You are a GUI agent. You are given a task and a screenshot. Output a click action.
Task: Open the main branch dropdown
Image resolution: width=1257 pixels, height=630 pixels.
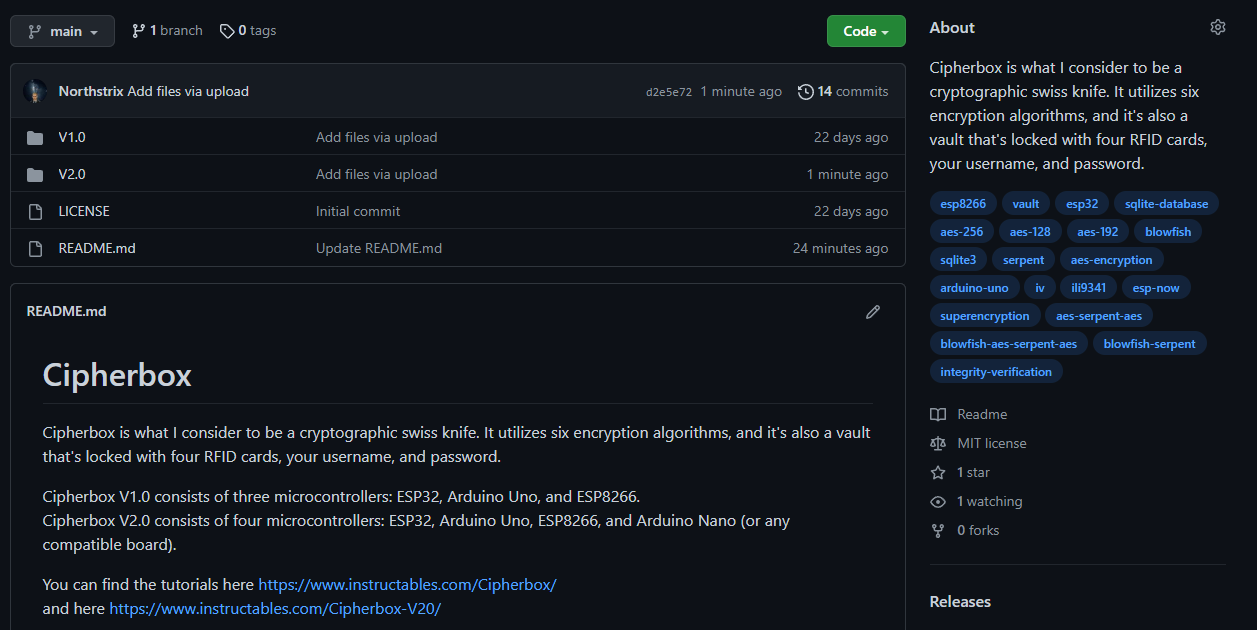click(x=62, y=31)
